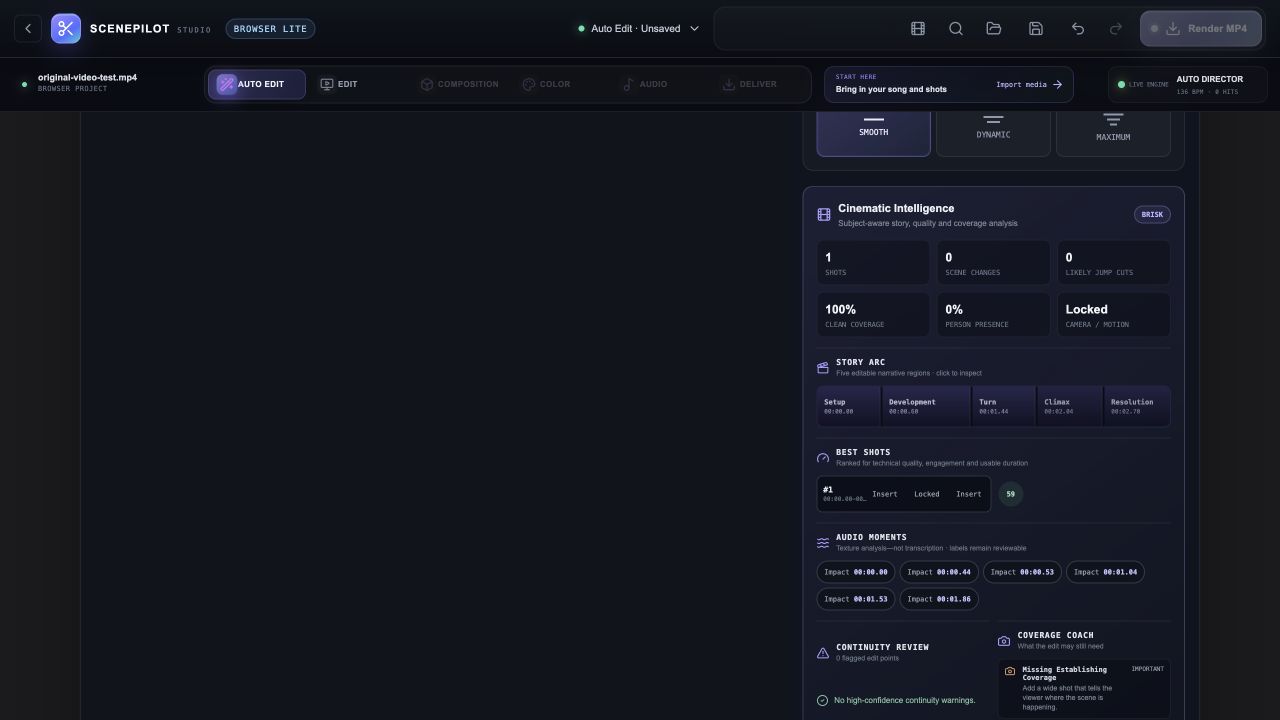1280x720 pixels.
Task: Undo the last action
Action: [1078, 29]
